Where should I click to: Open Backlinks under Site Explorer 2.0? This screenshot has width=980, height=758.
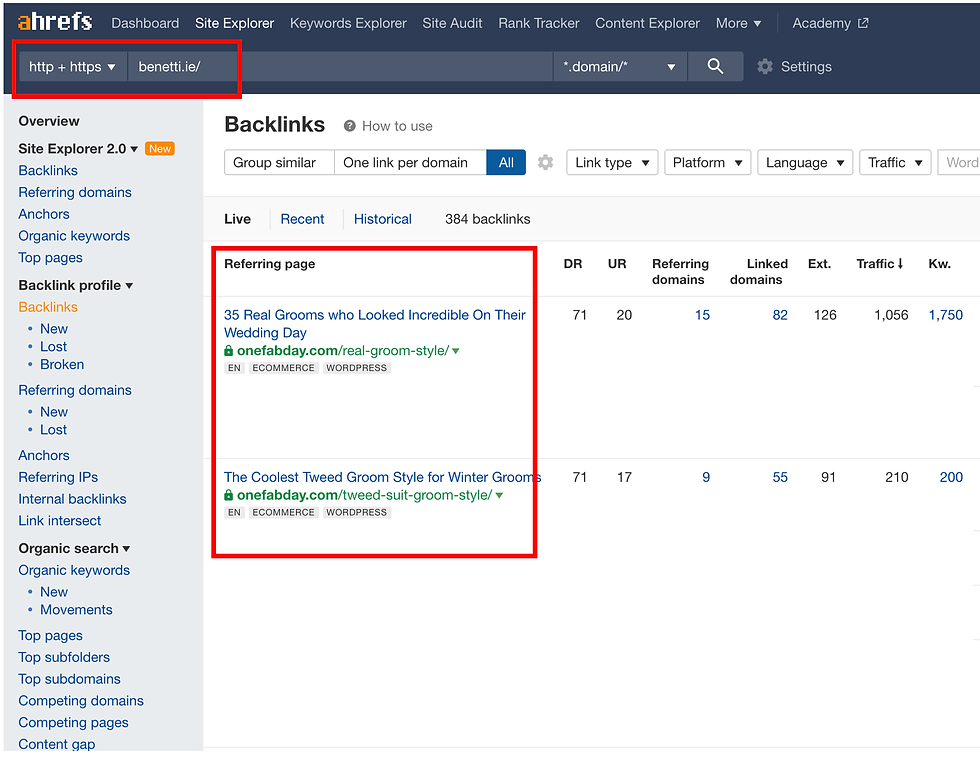click(48, 171)
